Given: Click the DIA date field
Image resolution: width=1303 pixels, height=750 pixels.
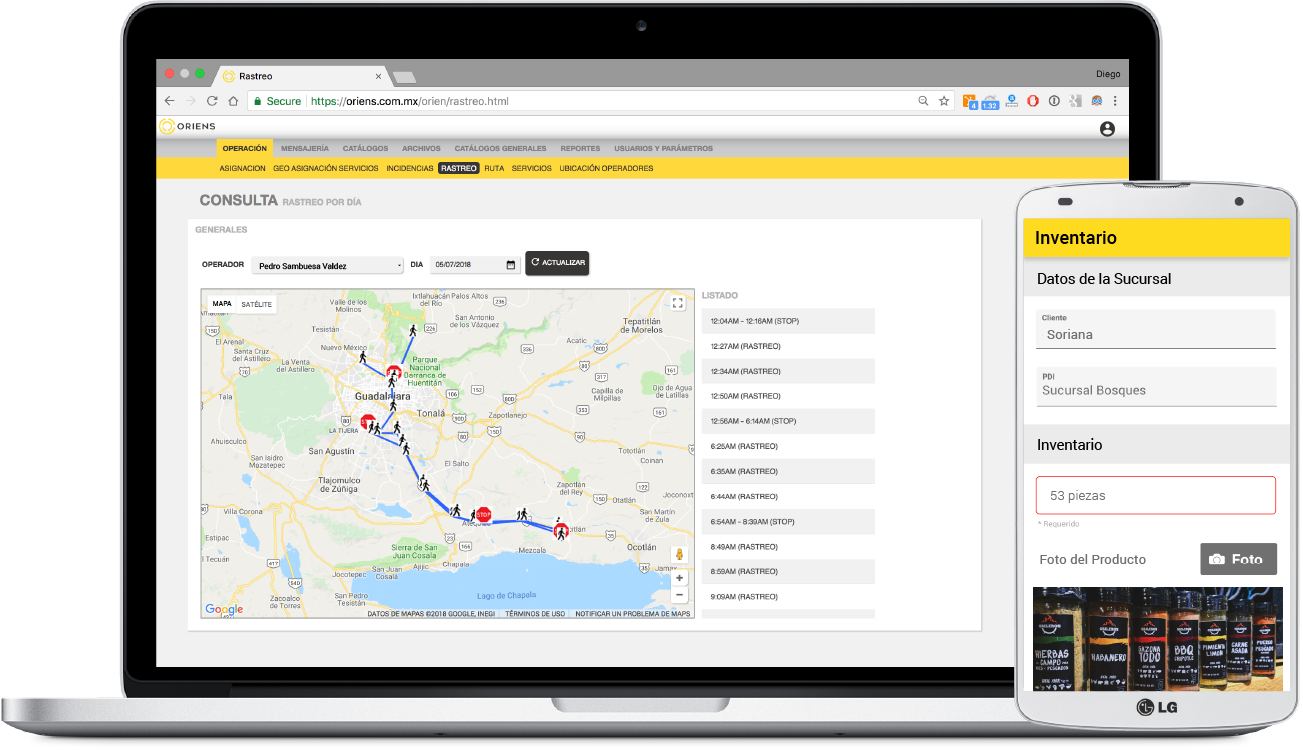Looking at the screenshot, I should [x=474, y=265].
